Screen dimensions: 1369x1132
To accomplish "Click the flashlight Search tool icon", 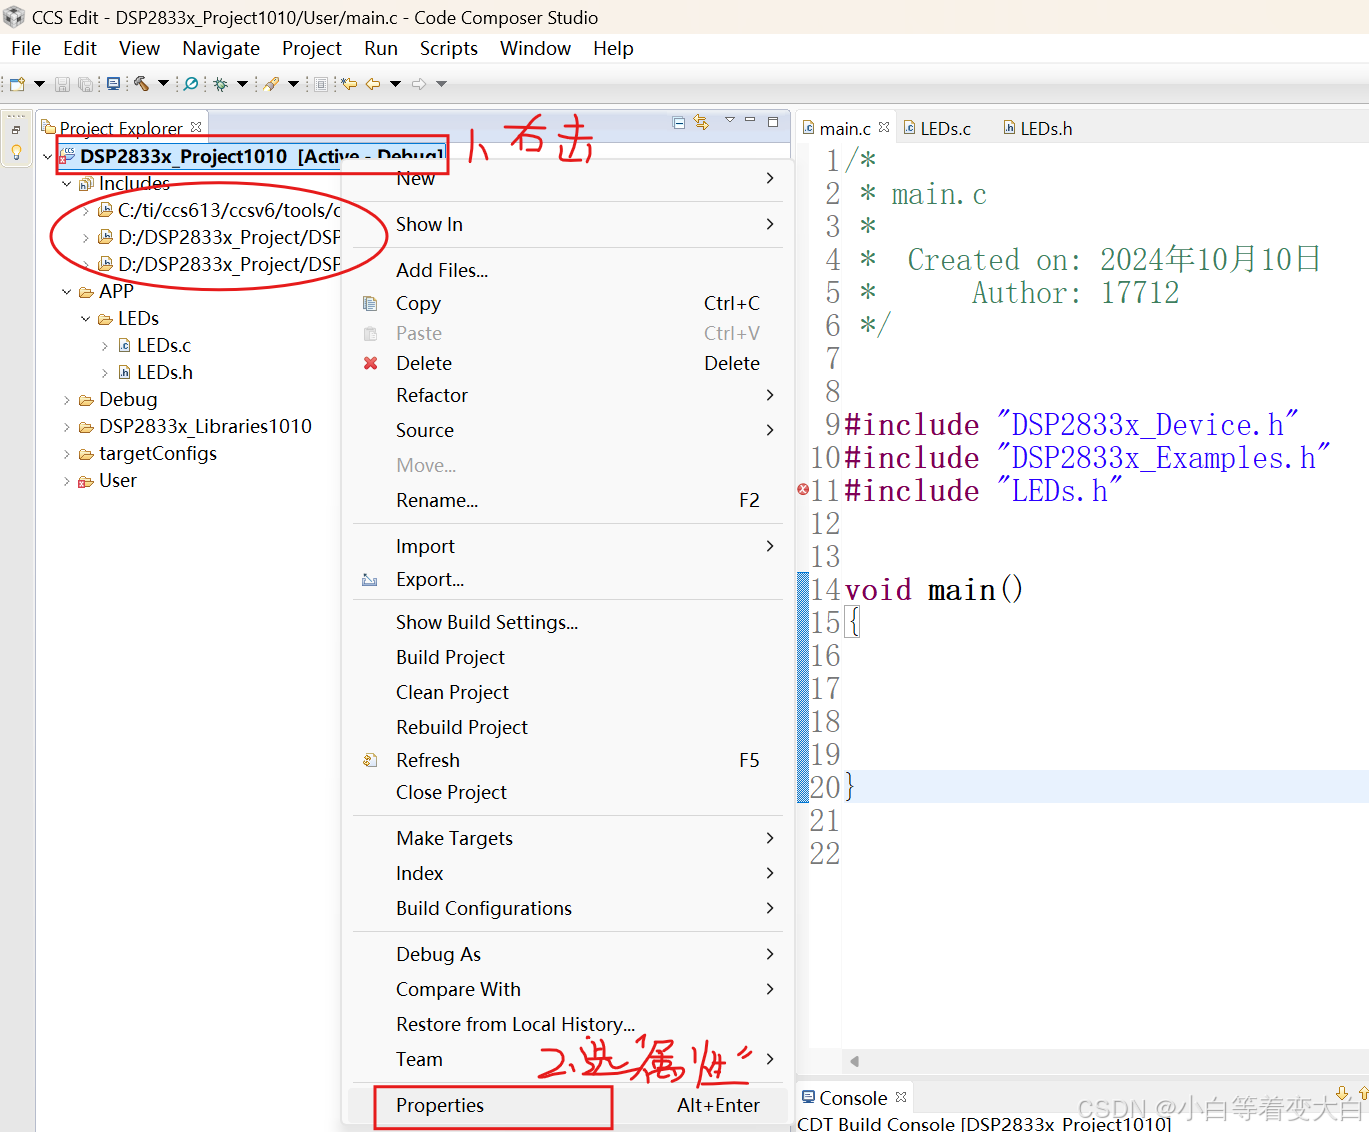I will coord(271,84).
